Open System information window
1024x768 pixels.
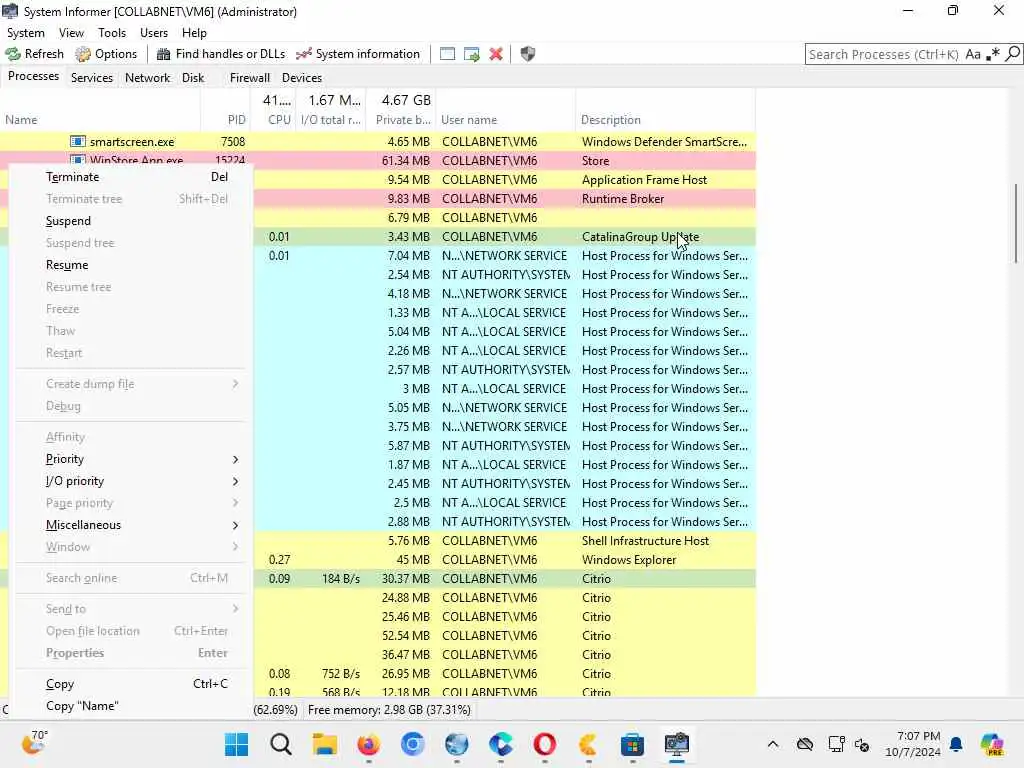click(x=358, y=54)
